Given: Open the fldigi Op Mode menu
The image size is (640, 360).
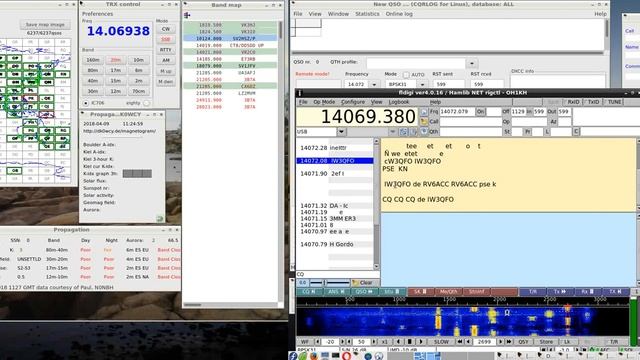Looking at the screenshot, I should (x=324, y=102).
